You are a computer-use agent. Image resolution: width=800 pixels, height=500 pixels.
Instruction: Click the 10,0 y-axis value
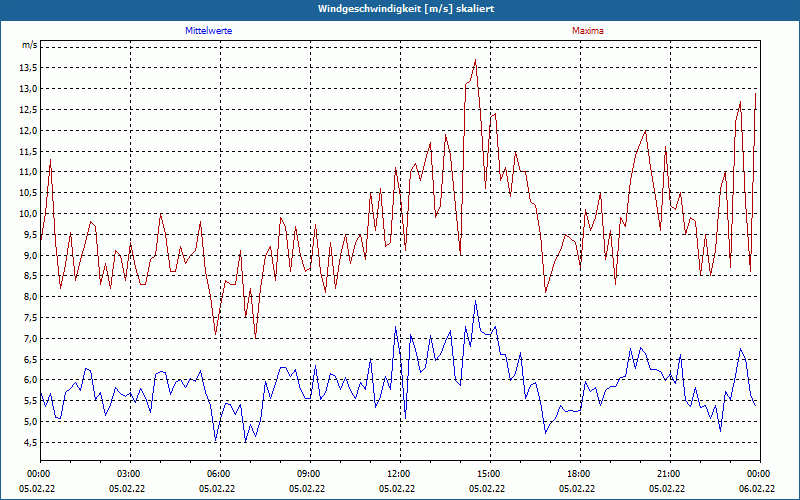click(29, 214)
